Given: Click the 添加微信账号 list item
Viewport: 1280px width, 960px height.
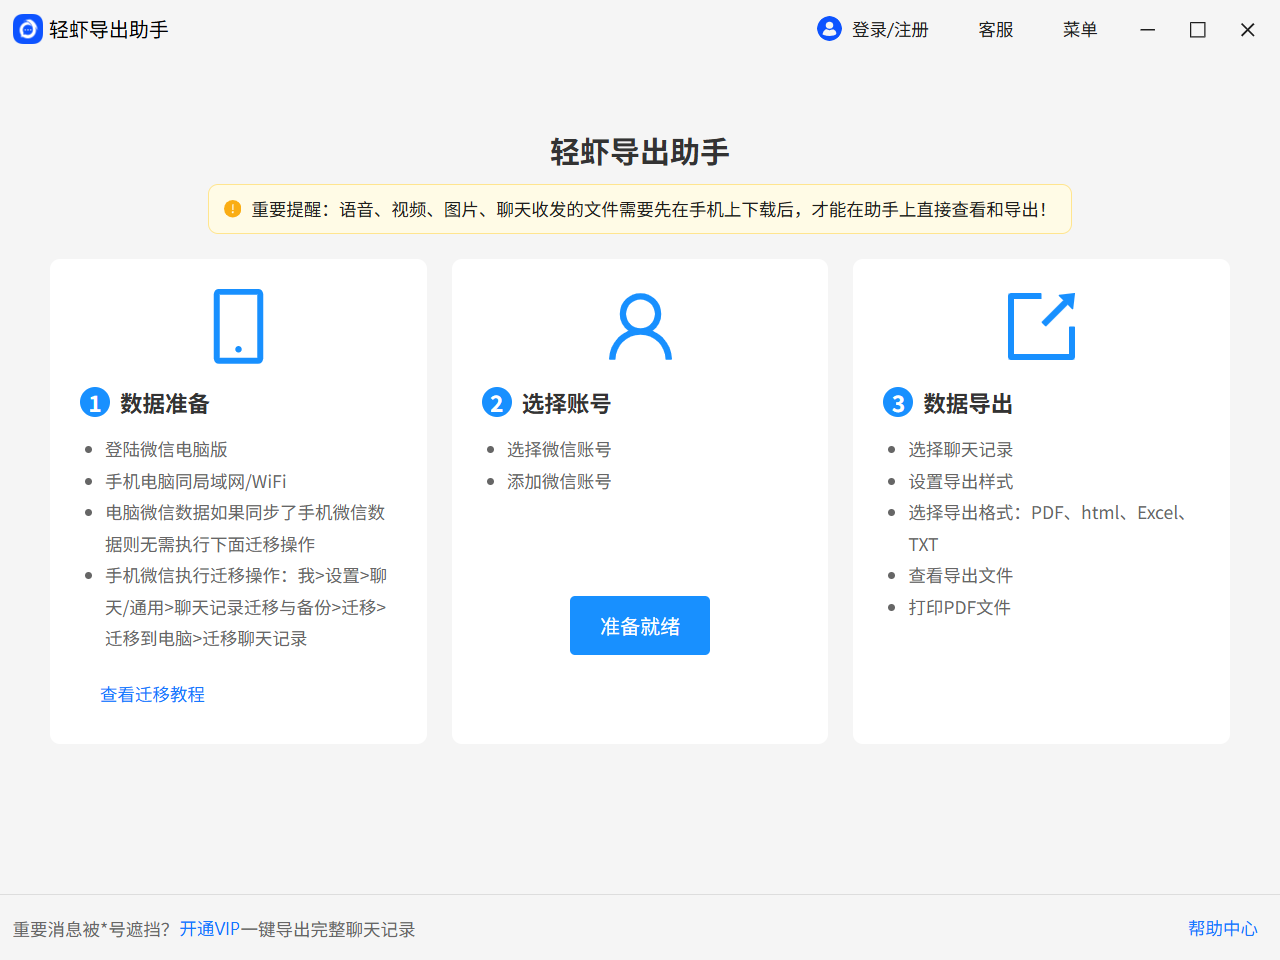Looking at the screenshot, I should 559,482.
